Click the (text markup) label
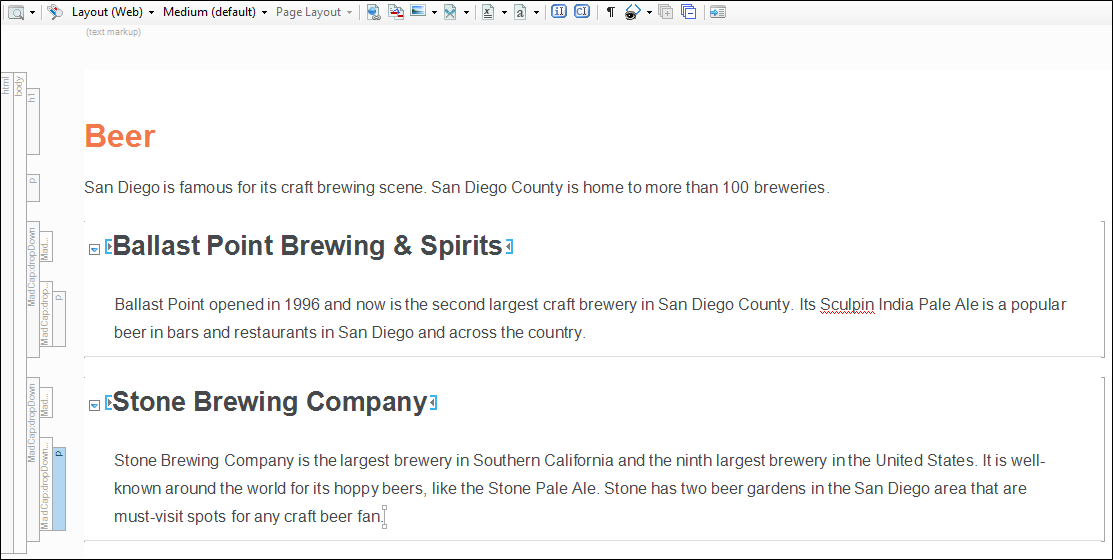Screen dimensions: 1113x560 114,32
